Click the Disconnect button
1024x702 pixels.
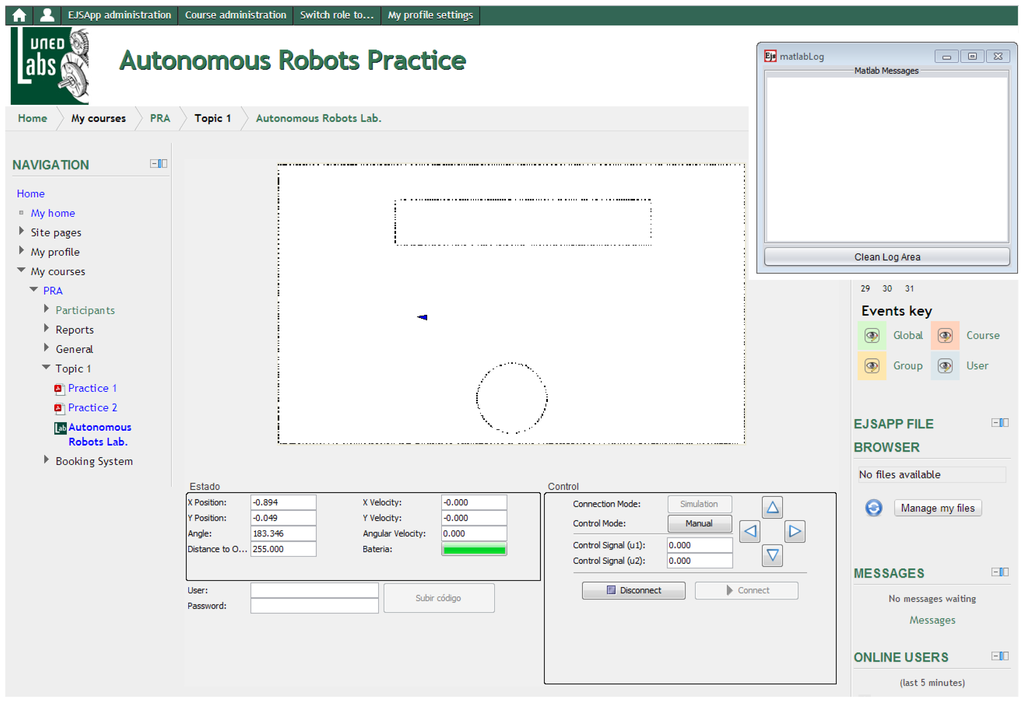coord(634,590)
